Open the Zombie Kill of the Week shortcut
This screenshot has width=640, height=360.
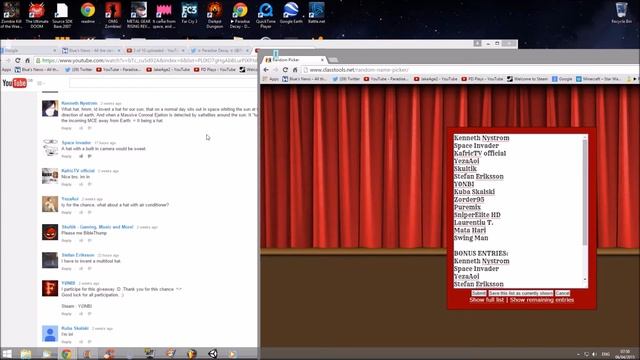[11, 15]
